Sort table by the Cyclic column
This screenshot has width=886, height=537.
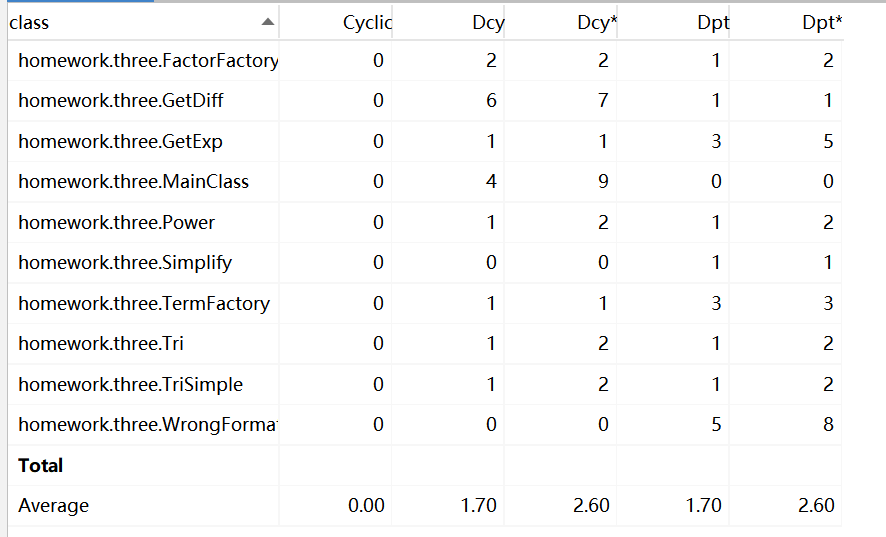pos(367,22)
